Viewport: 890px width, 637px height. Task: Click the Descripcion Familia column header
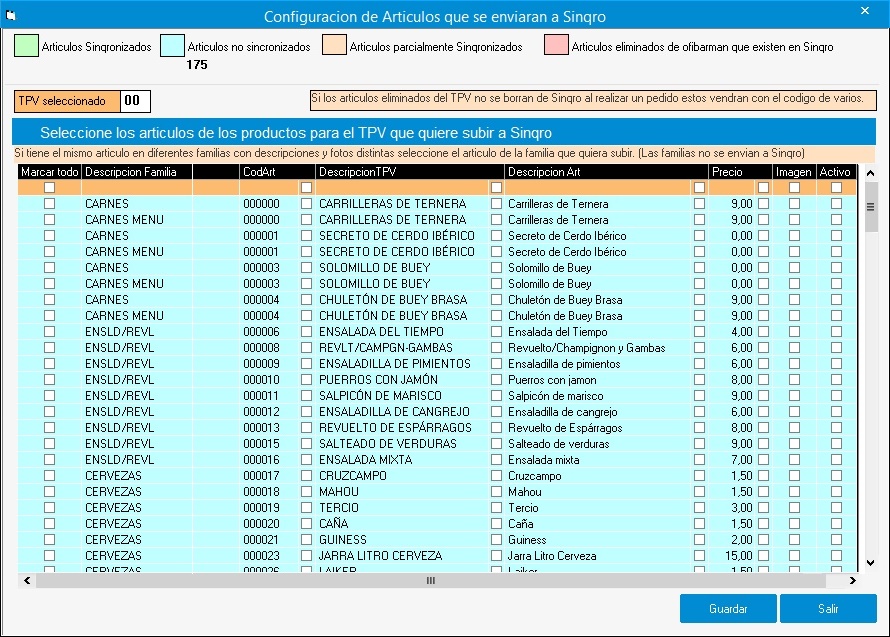[137, 172]
